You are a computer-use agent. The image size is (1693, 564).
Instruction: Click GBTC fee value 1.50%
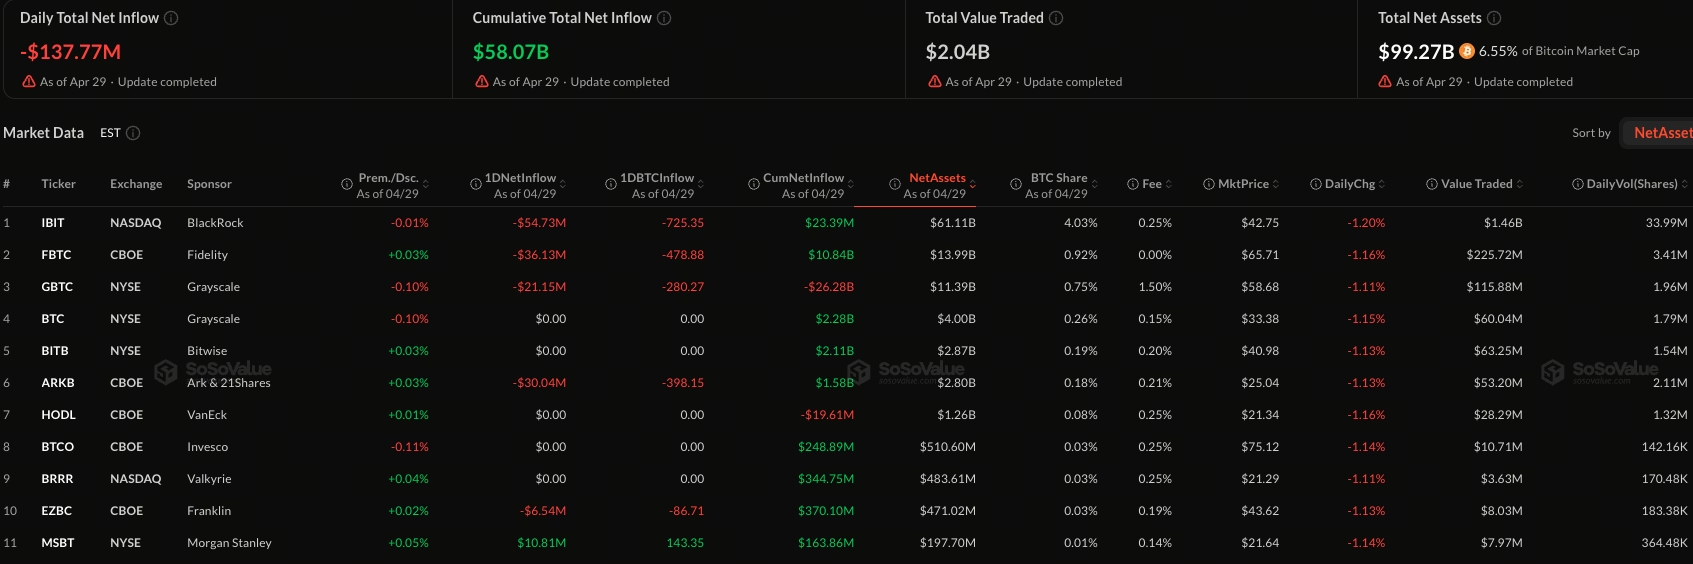click(x=1155, y=287)
